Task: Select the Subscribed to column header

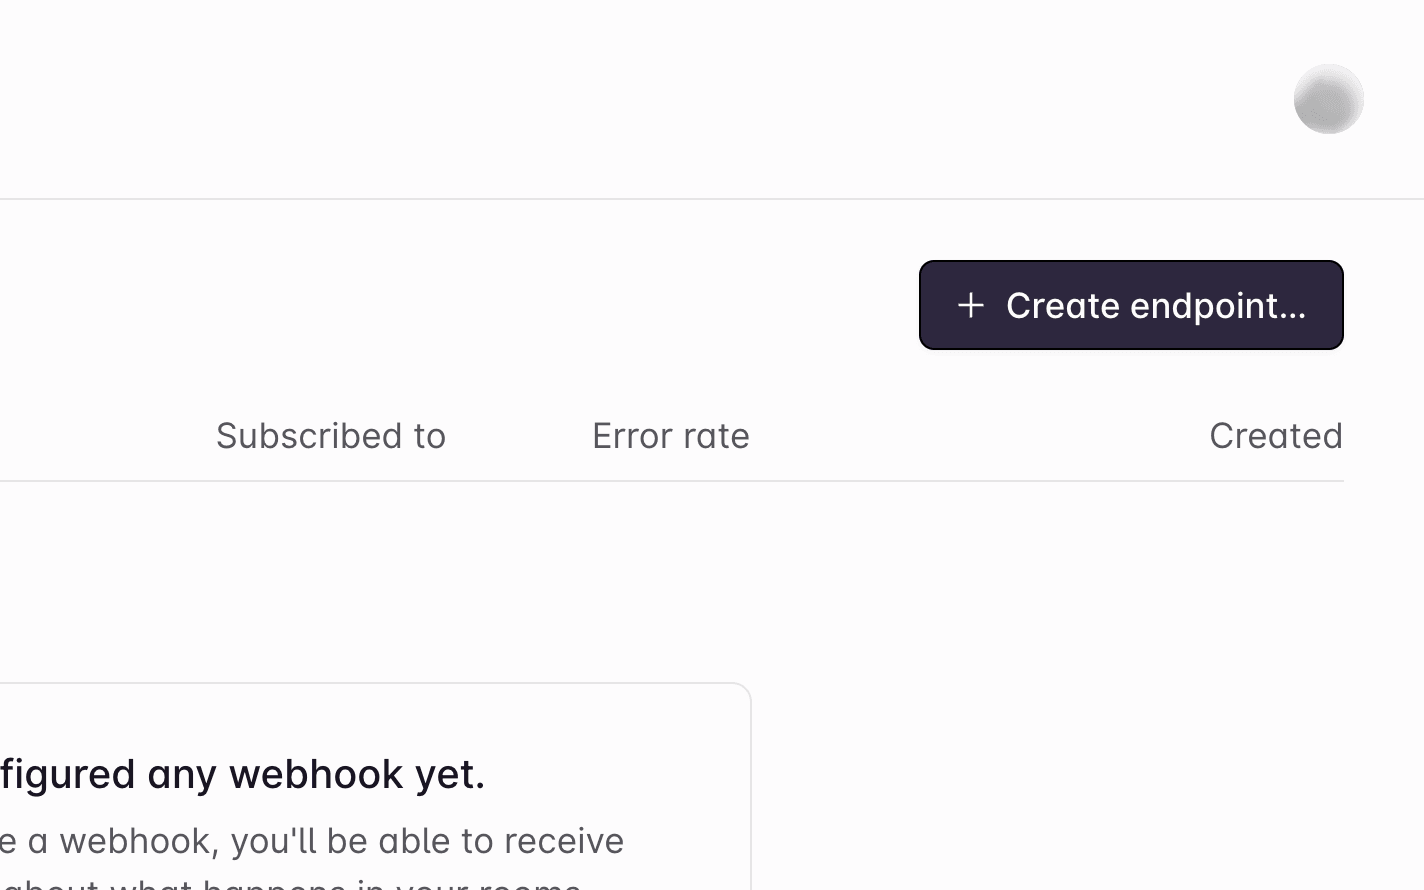Action: (x=331, y=436)
